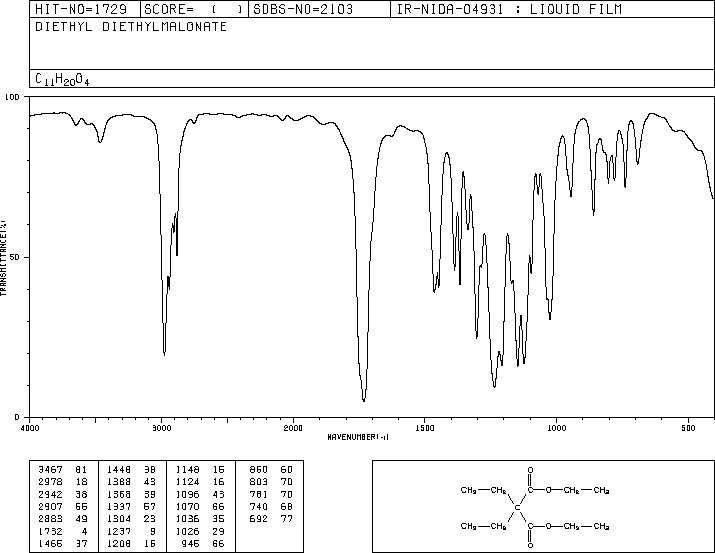
Task: Select peak table entry 1036
Action: [x=187, y=519]
